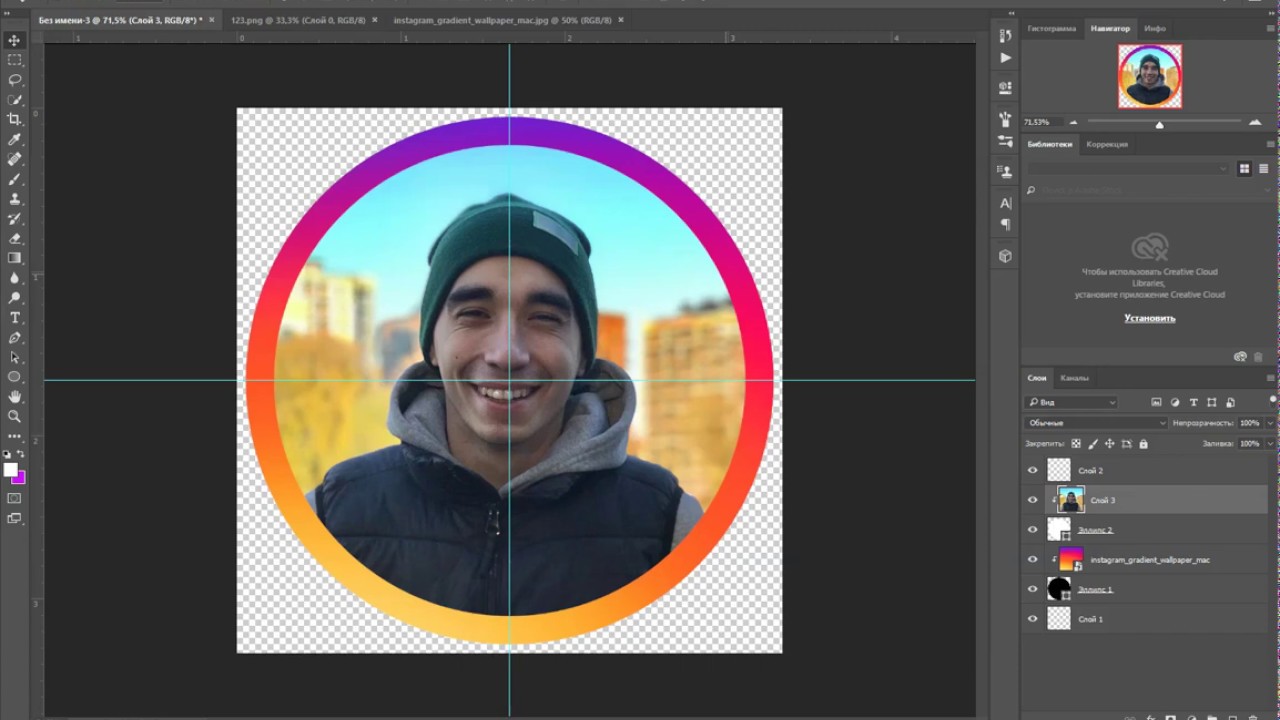Toggle lock all (padlock icon)

tap(1143, 443)
